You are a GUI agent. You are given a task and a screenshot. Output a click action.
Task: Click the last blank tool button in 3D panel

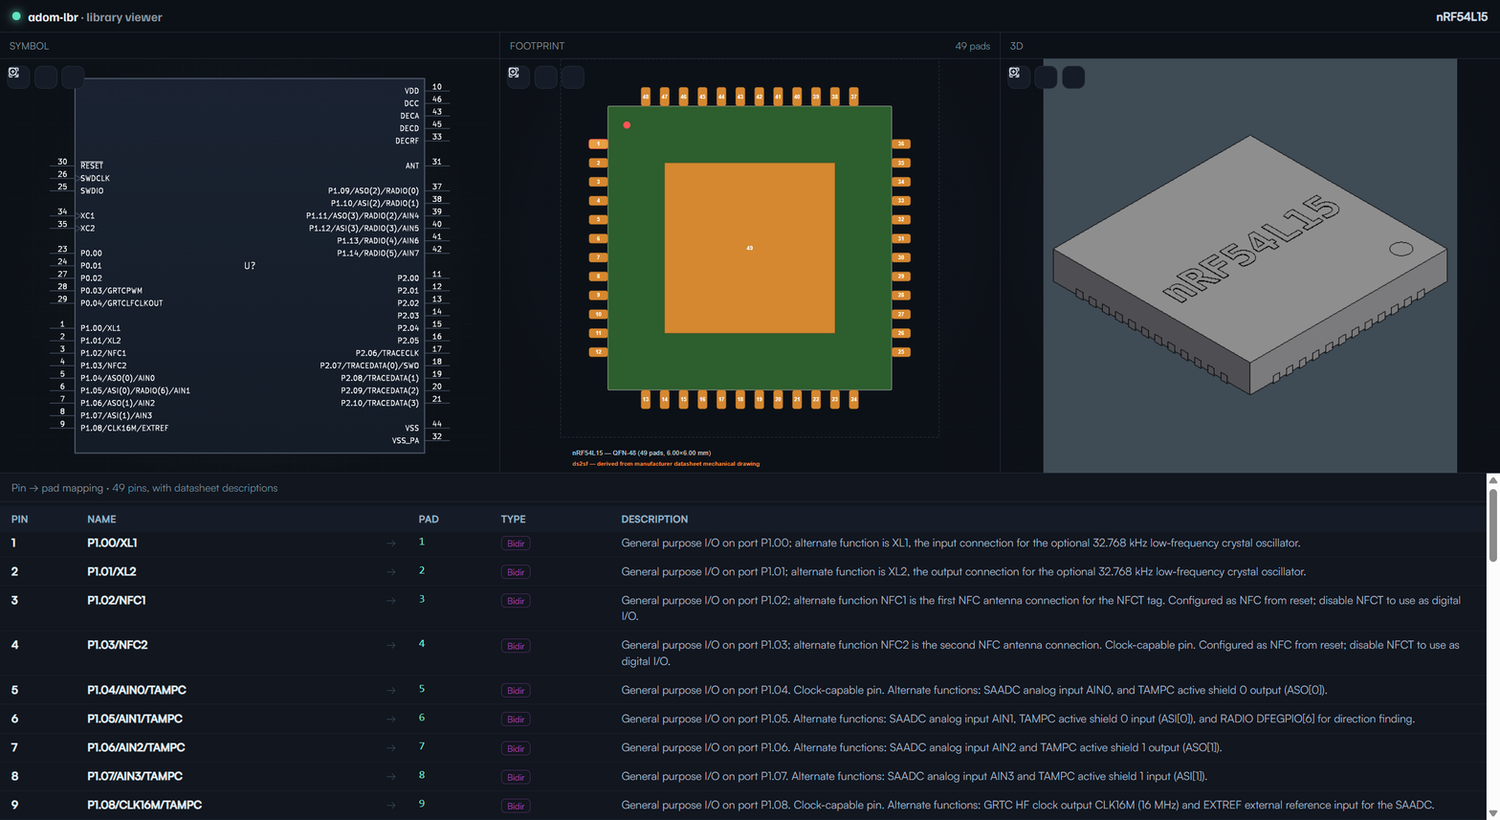point(1073,77)
